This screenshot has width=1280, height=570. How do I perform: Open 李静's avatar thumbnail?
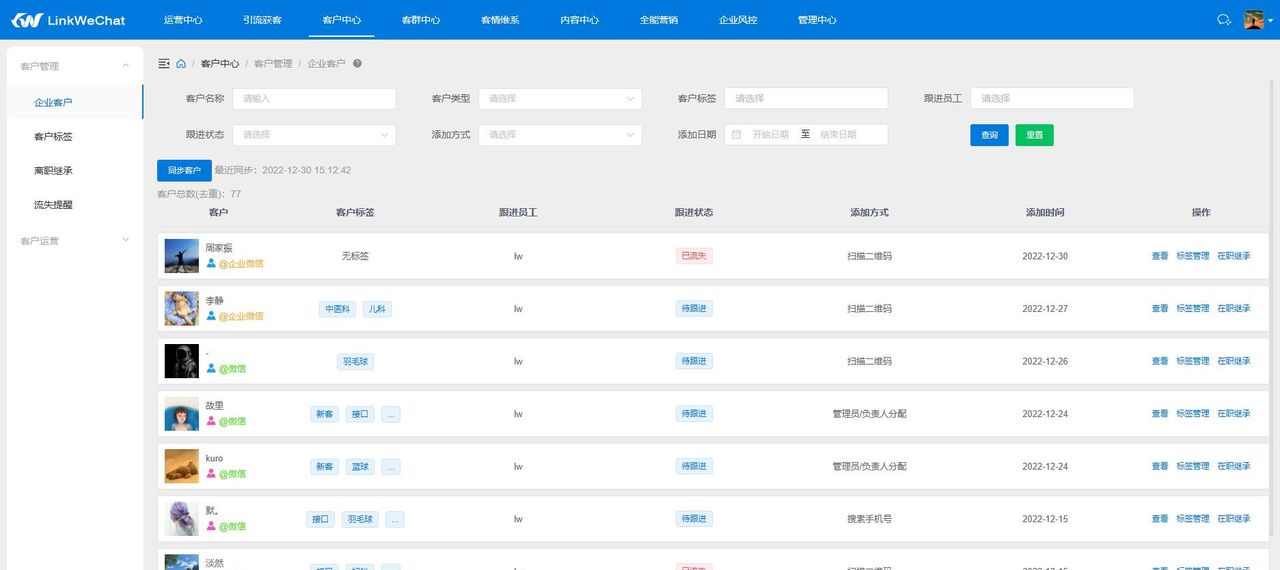pyautogui.click(x=182, y=308)
